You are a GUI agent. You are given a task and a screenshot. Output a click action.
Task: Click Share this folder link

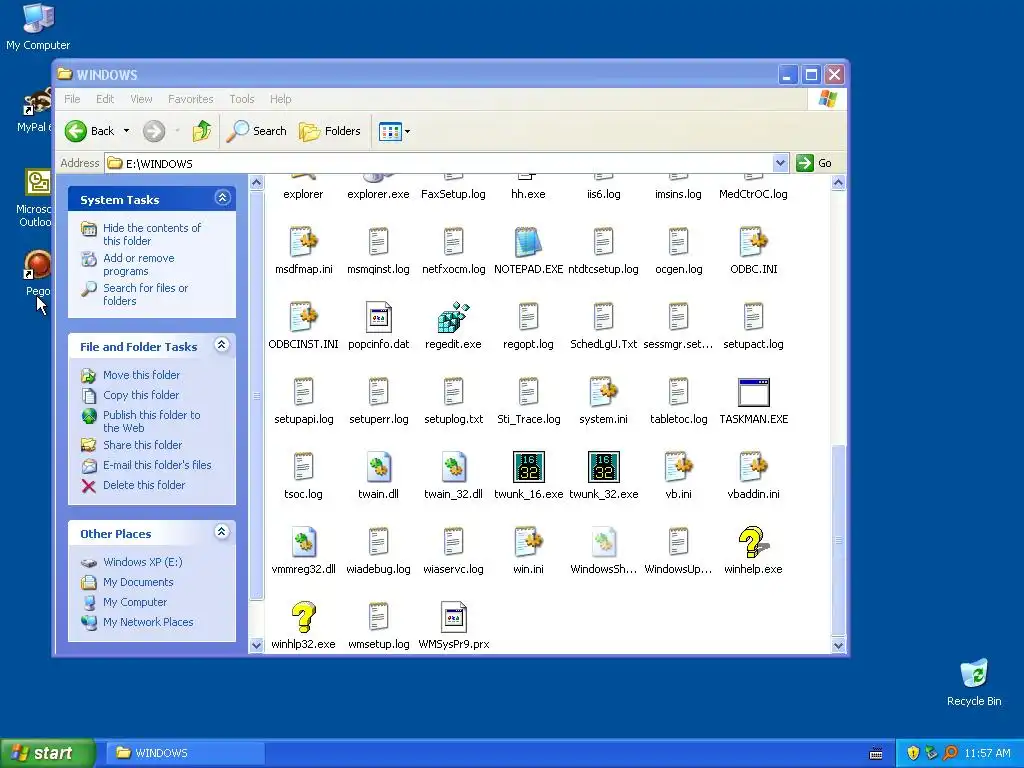142,445
